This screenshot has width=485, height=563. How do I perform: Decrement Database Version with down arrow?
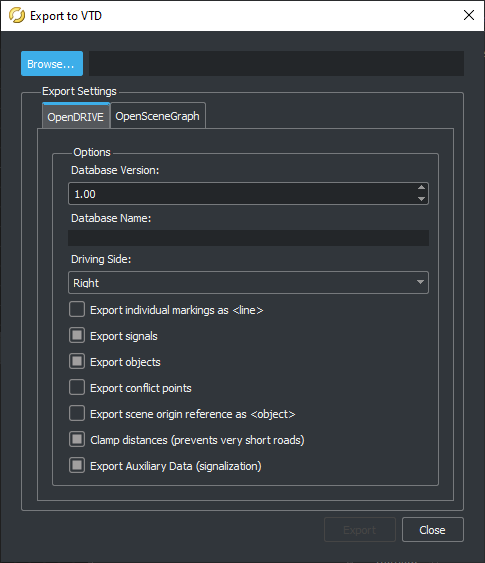coord(421,199)
